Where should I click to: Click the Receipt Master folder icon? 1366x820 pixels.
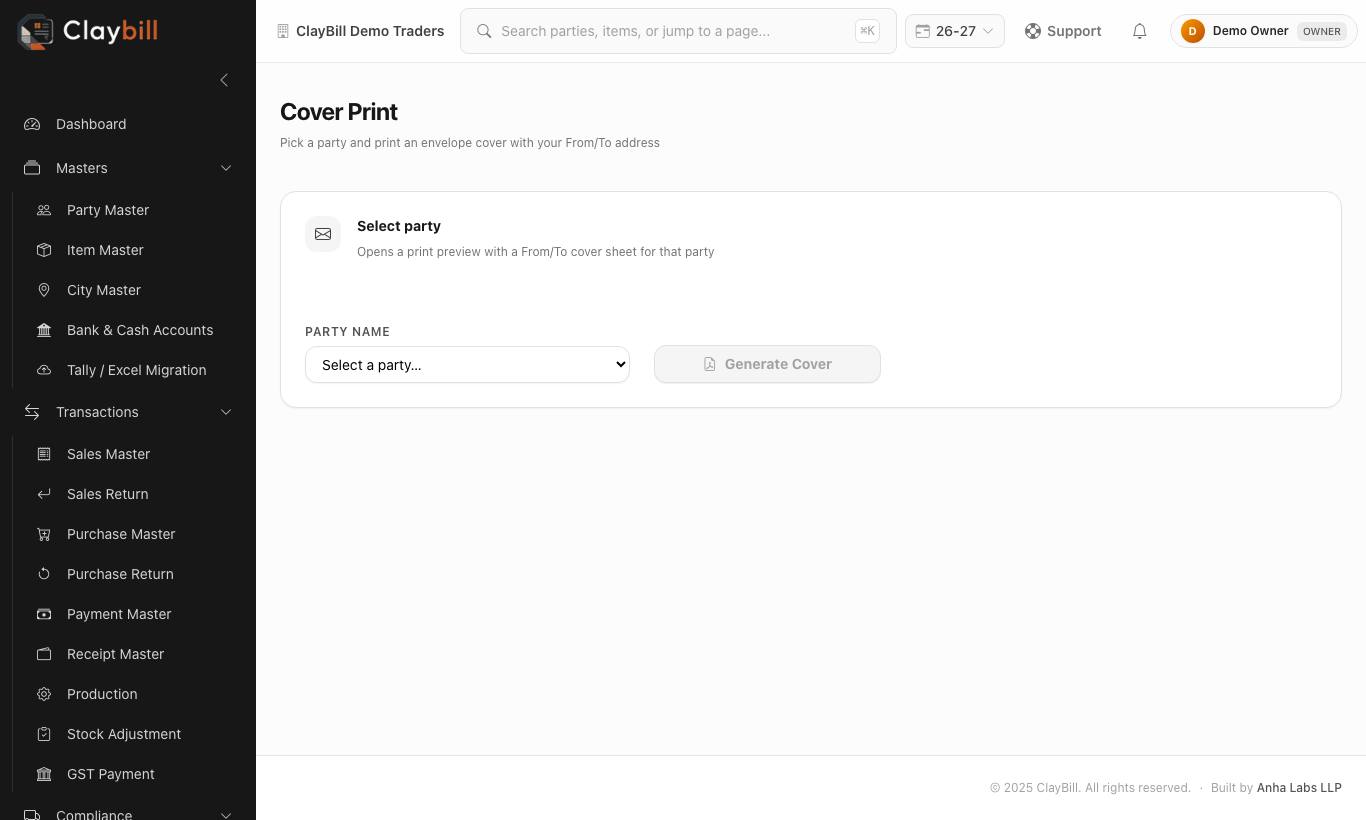[x=44, y=654]
